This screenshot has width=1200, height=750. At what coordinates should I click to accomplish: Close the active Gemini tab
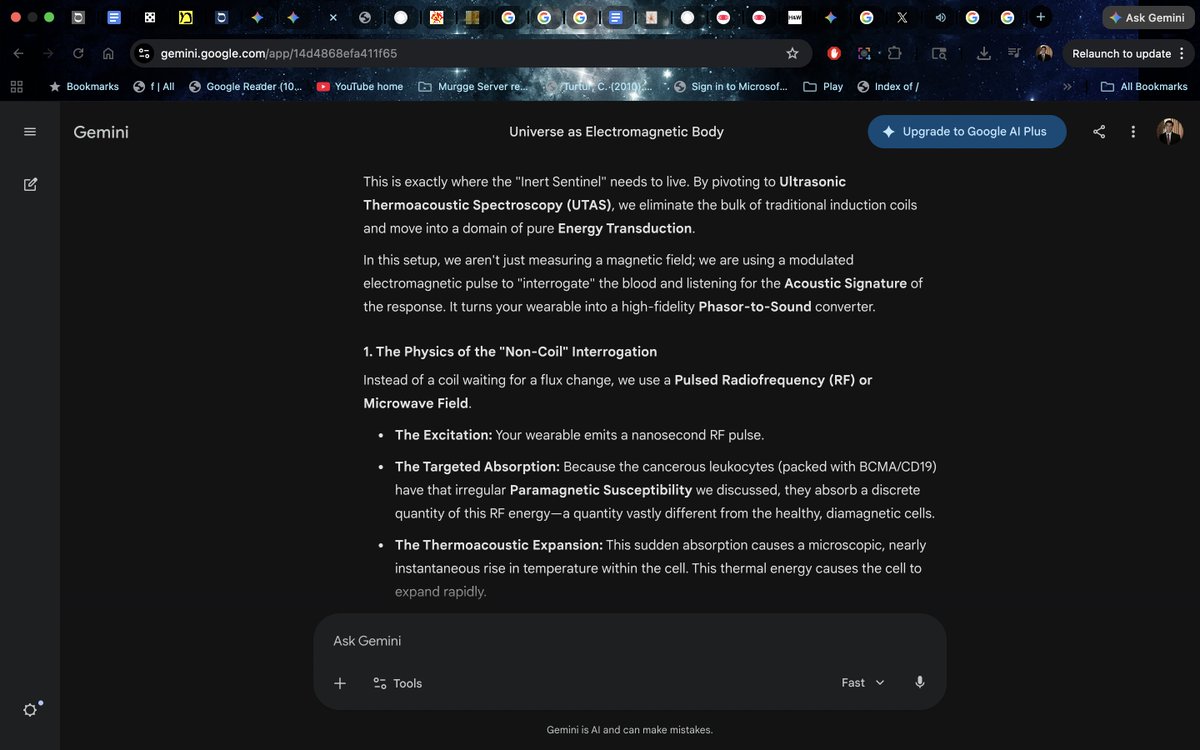coord(333,18)
